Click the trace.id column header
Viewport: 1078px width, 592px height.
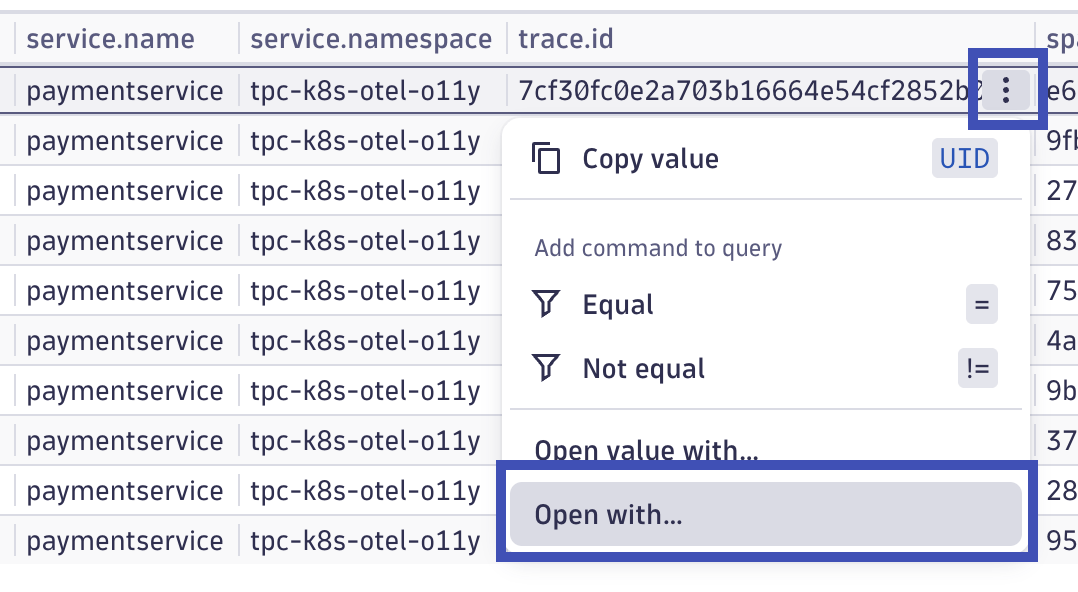coord(565,39)
